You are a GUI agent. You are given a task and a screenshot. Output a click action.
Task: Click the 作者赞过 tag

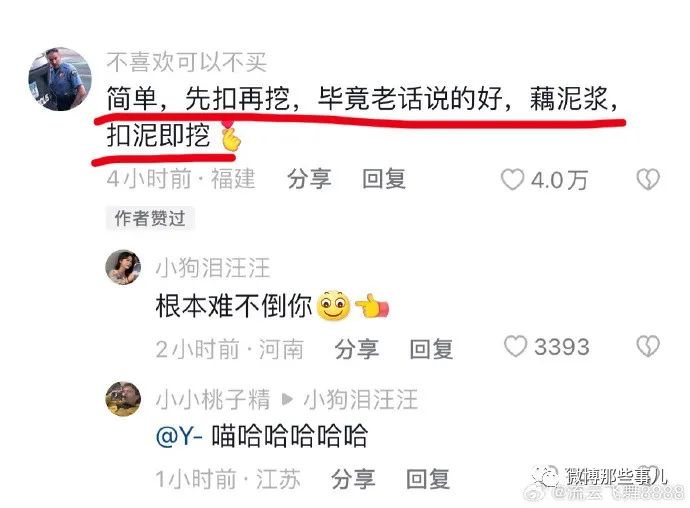pyautogui.click(x=150, y=218)
